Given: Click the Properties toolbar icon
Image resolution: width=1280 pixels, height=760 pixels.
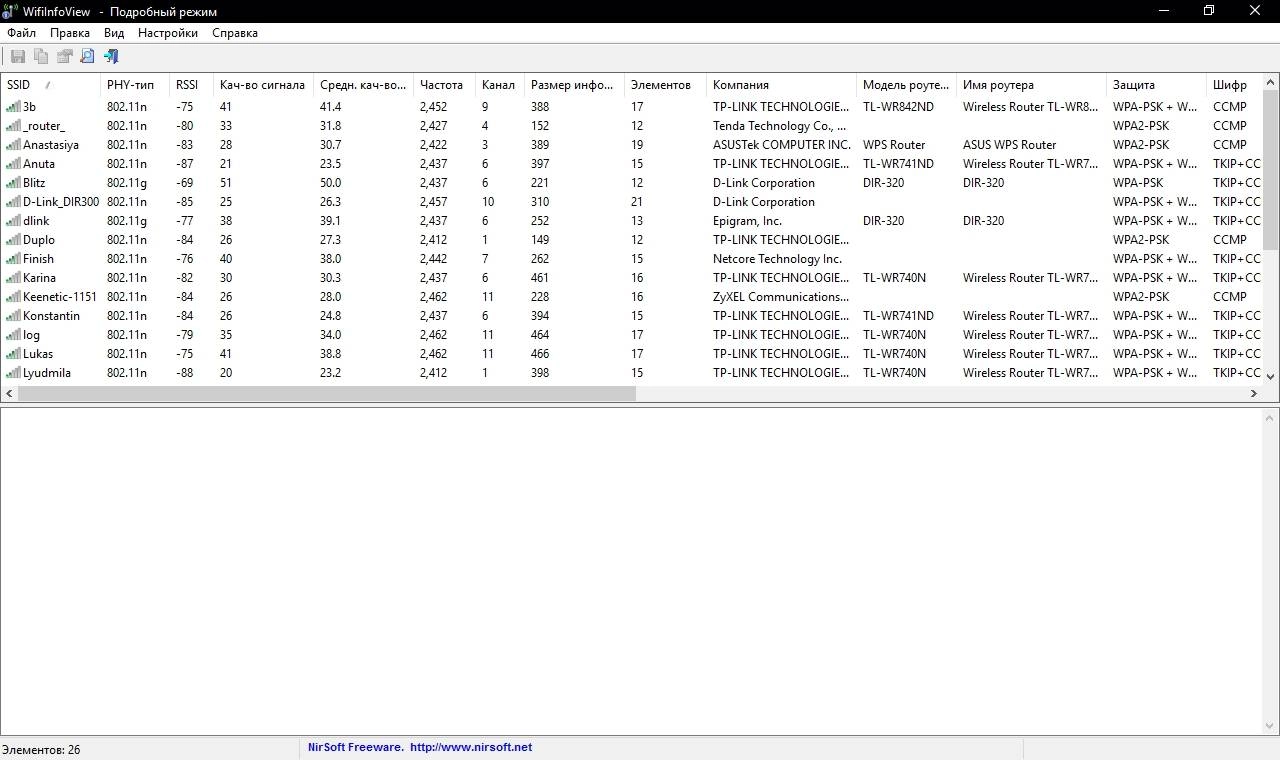Looking at the screenshot, I should (x=65, y=57).
